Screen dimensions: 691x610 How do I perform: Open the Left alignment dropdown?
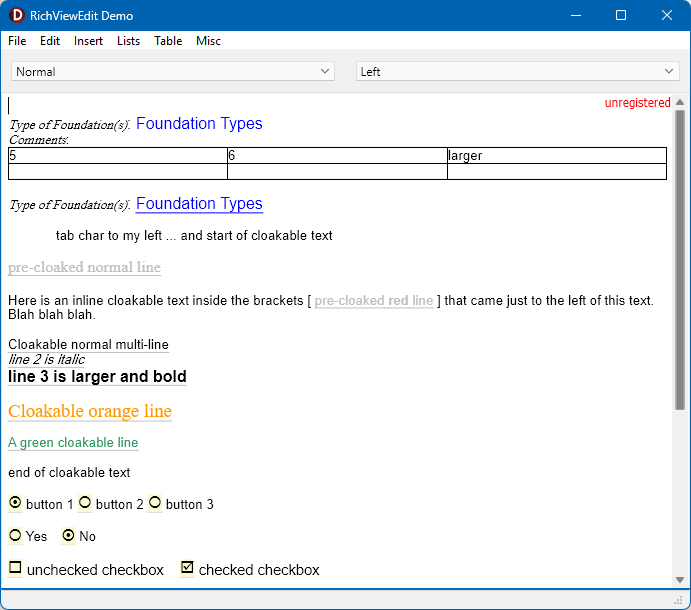(517, 71)
